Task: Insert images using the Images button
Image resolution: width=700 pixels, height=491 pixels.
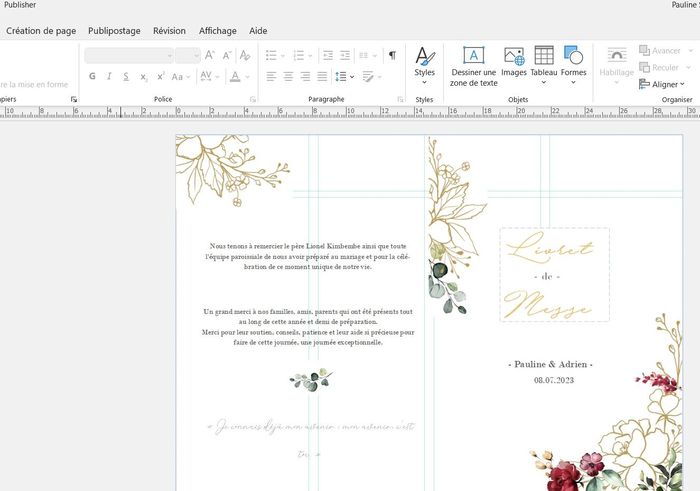Action: [x=514, y=62]
